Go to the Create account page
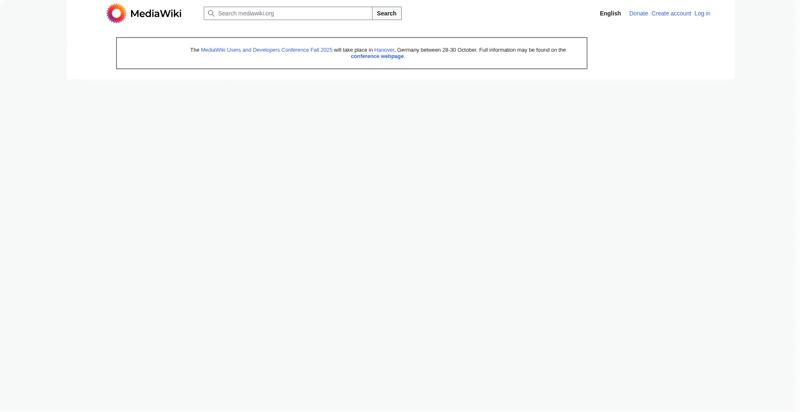The height and width of the screenshot is (412, 800). pyautogui.click(x=671, y=13)
